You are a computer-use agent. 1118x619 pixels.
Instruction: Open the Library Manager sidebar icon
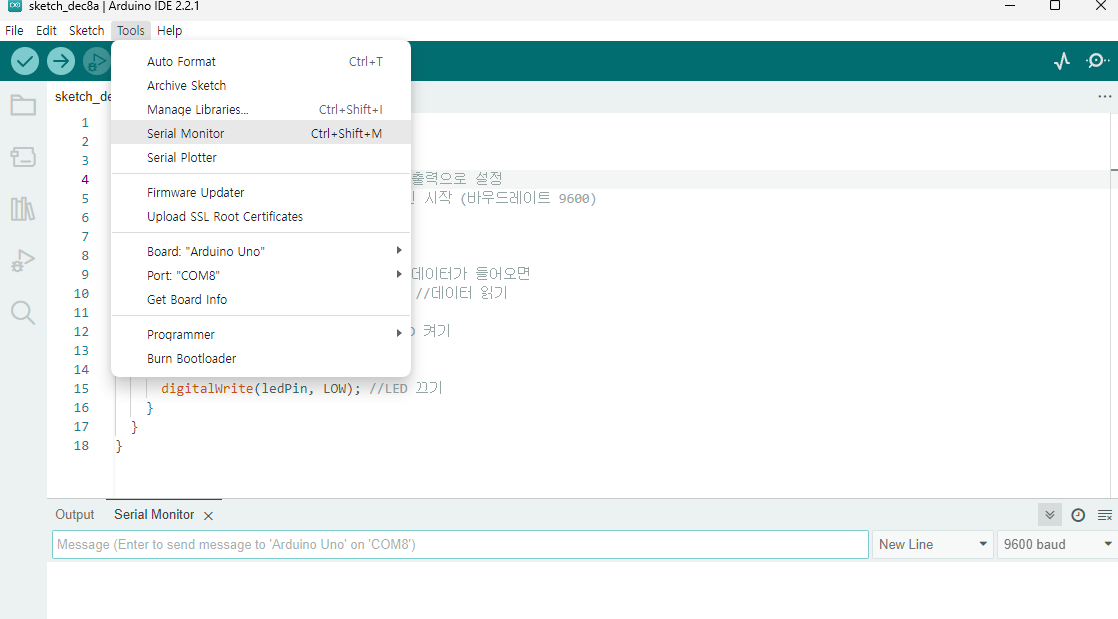(23, 209)
